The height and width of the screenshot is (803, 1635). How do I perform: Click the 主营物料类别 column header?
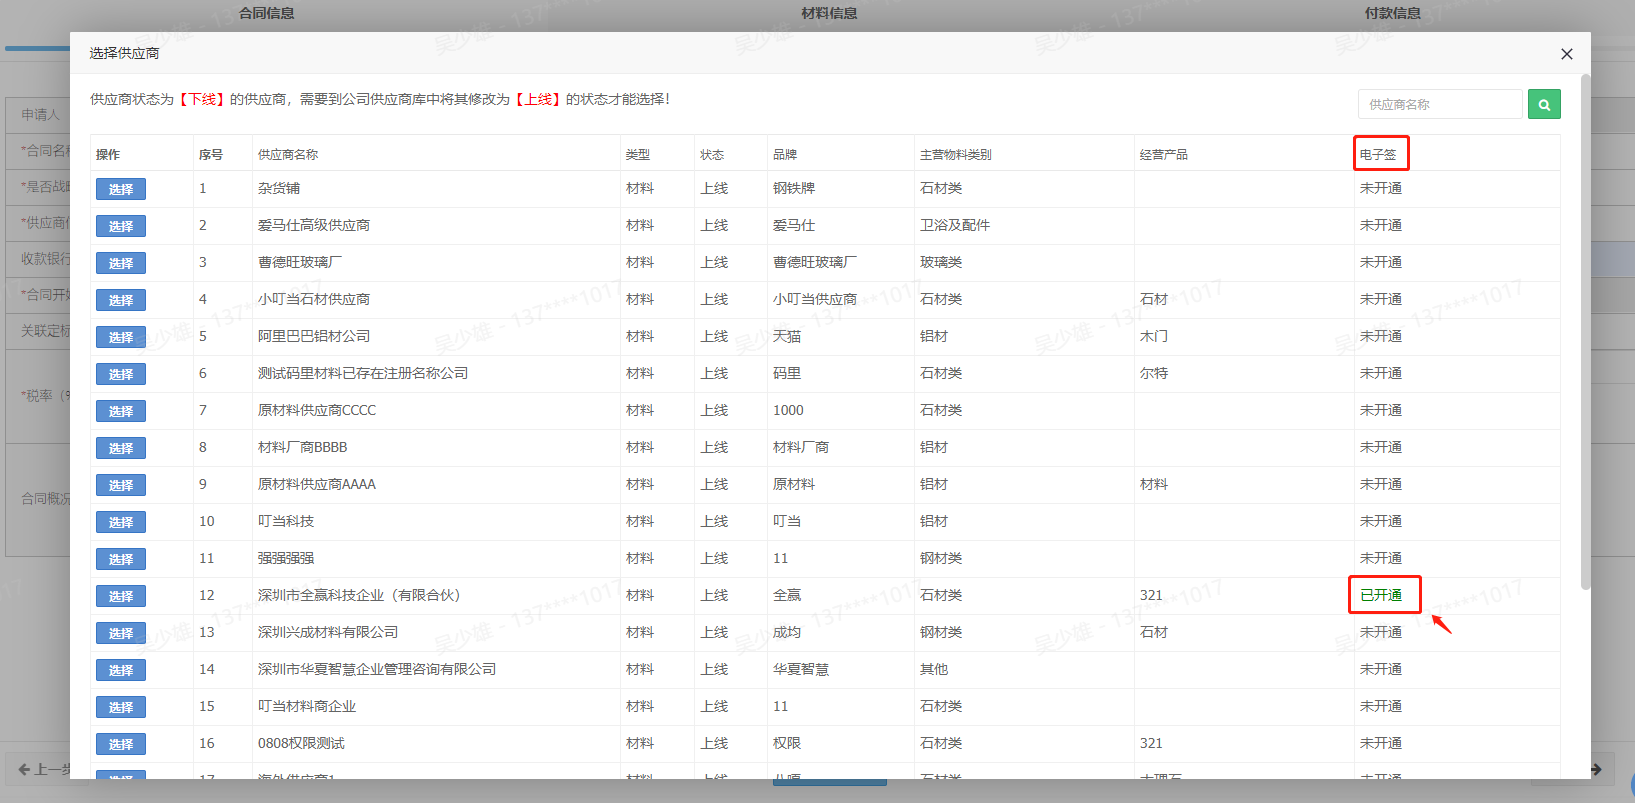(956, 154)
